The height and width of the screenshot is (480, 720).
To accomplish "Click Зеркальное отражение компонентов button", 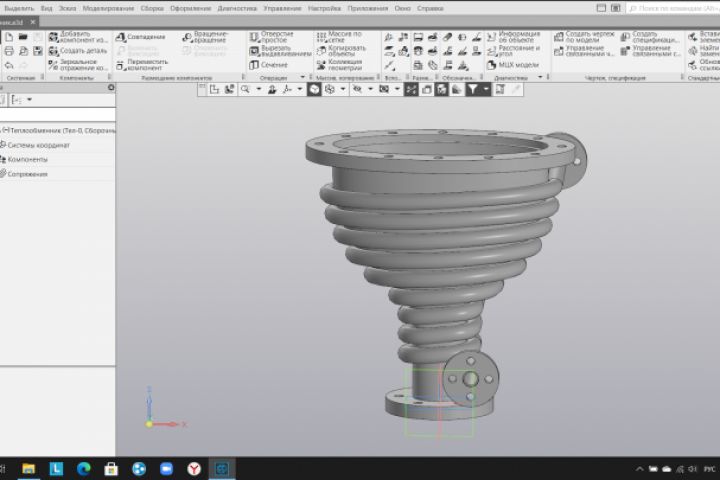I will (78, 65).
